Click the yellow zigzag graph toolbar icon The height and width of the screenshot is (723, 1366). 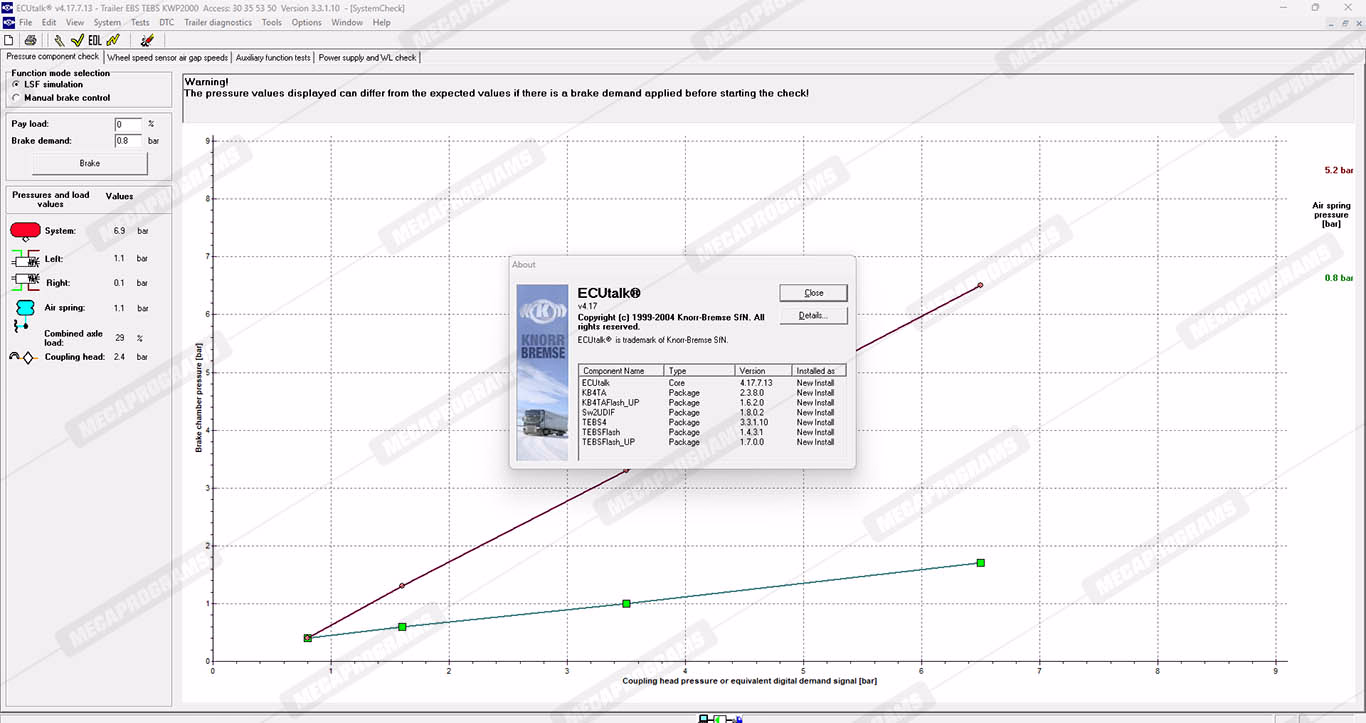[x=113, y=40]
